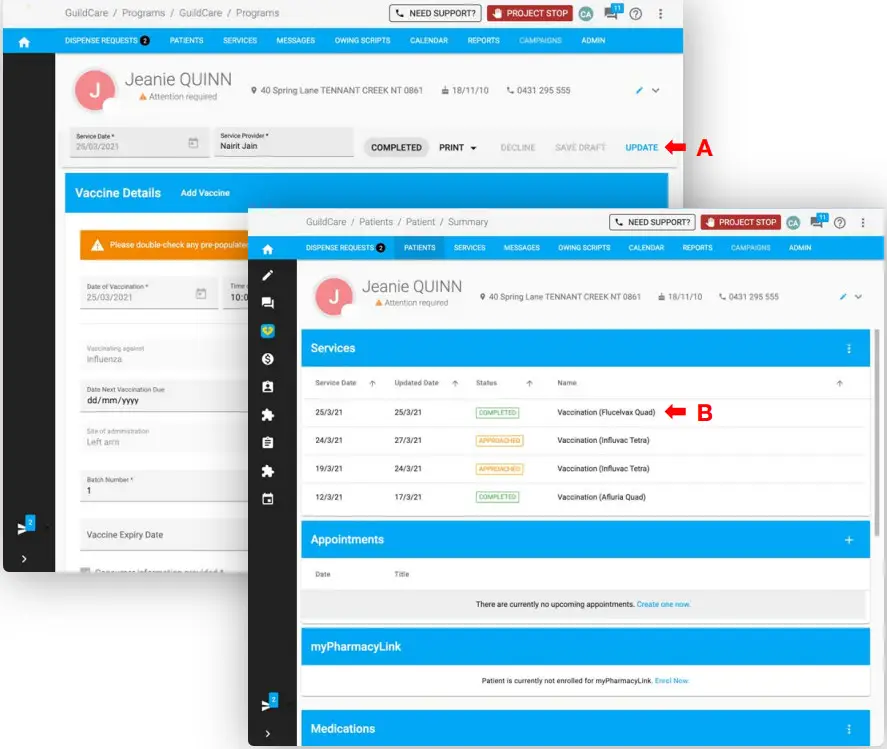Screen dimensions: 887x749
Task: Open the help question mark in the Summary window
Action: click(x=840, y=222)
